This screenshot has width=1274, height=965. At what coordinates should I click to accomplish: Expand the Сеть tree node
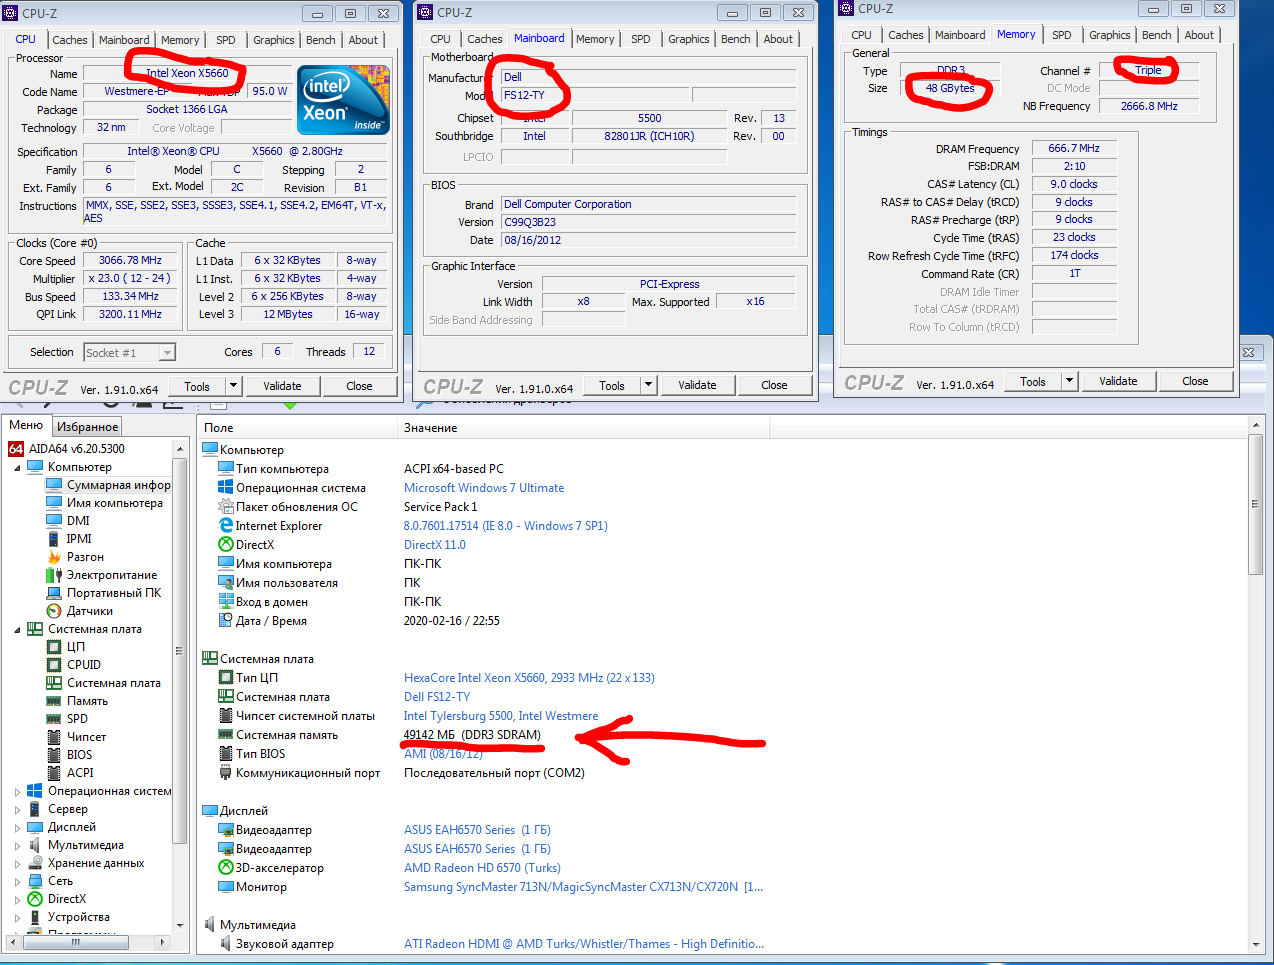click(x=17, y=882)
